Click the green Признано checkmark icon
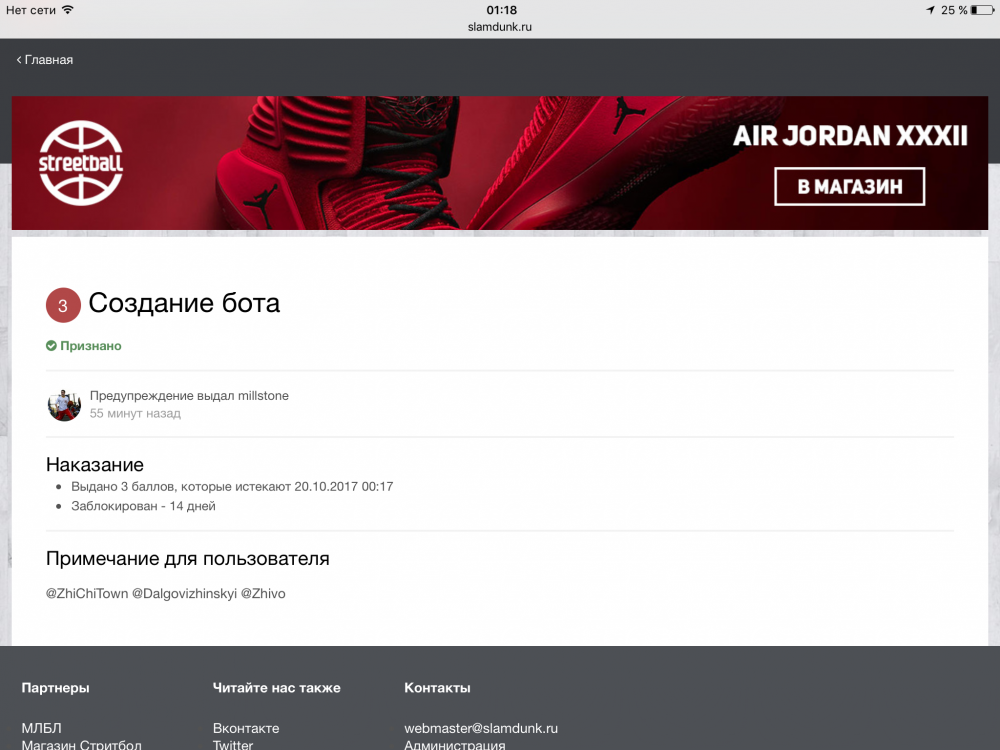 [51, 346]
